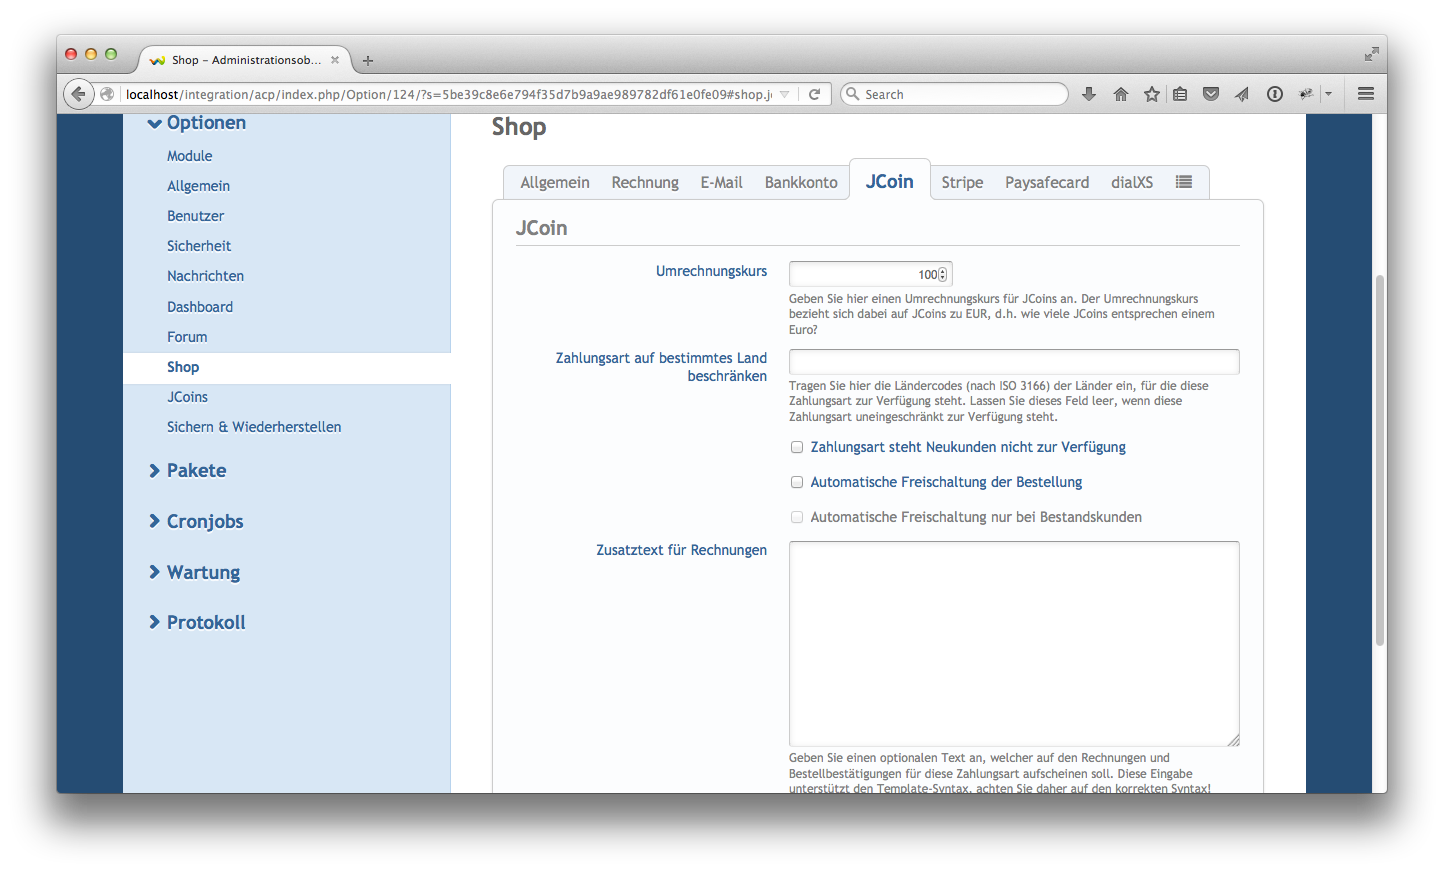Image resolution: width=1444 pixels, height=872 pixels.
Task: Click the Umrechnungskurs number stepper
Action: coord(942,274)
